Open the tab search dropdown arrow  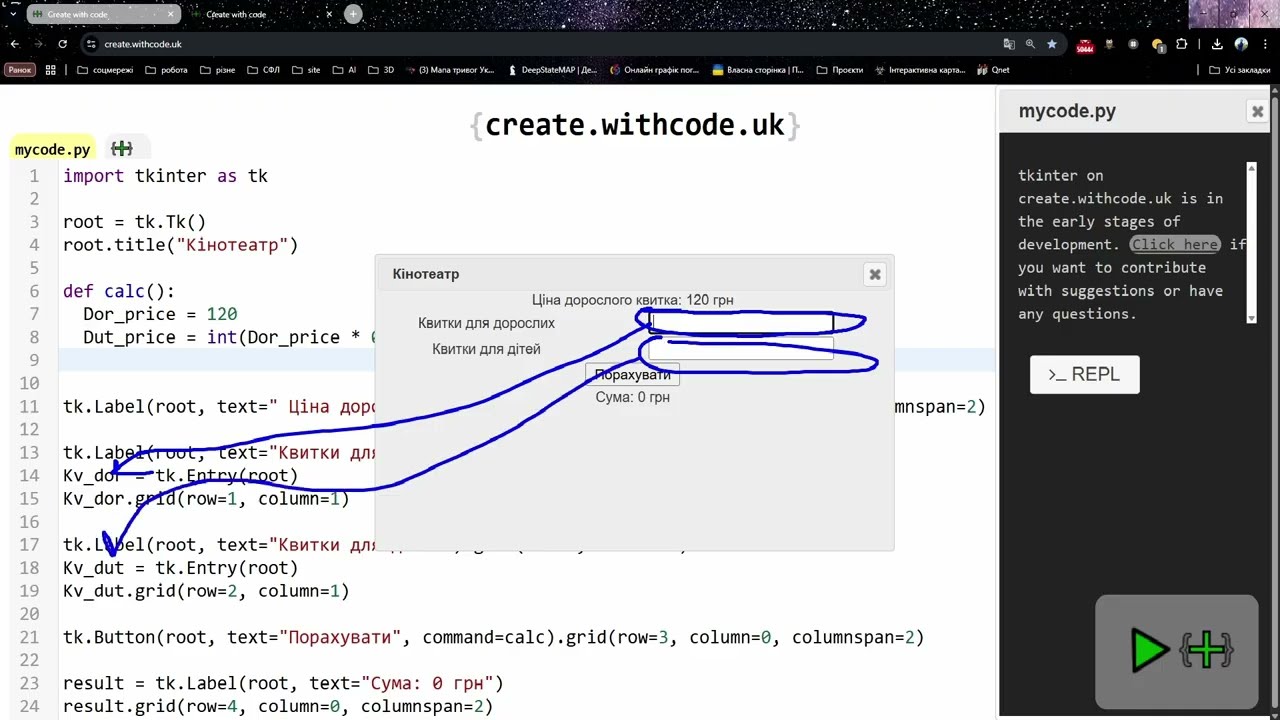(x=13, y=14)
